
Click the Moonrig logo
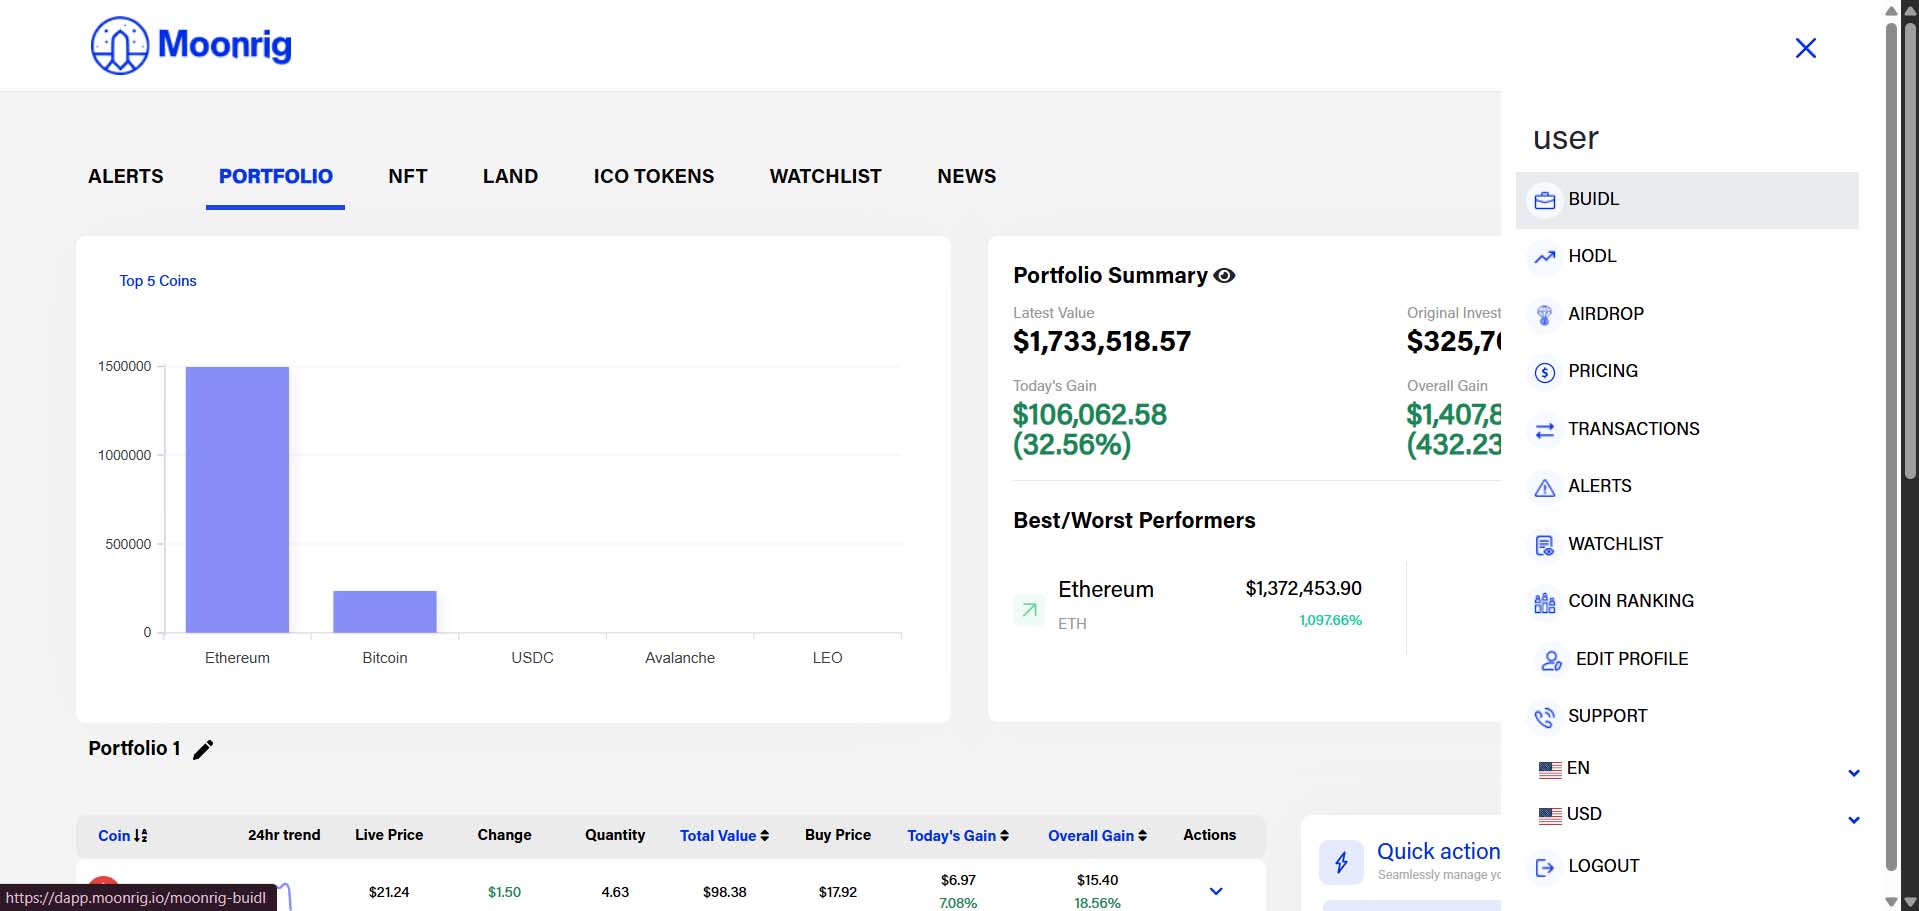[191, 45]
